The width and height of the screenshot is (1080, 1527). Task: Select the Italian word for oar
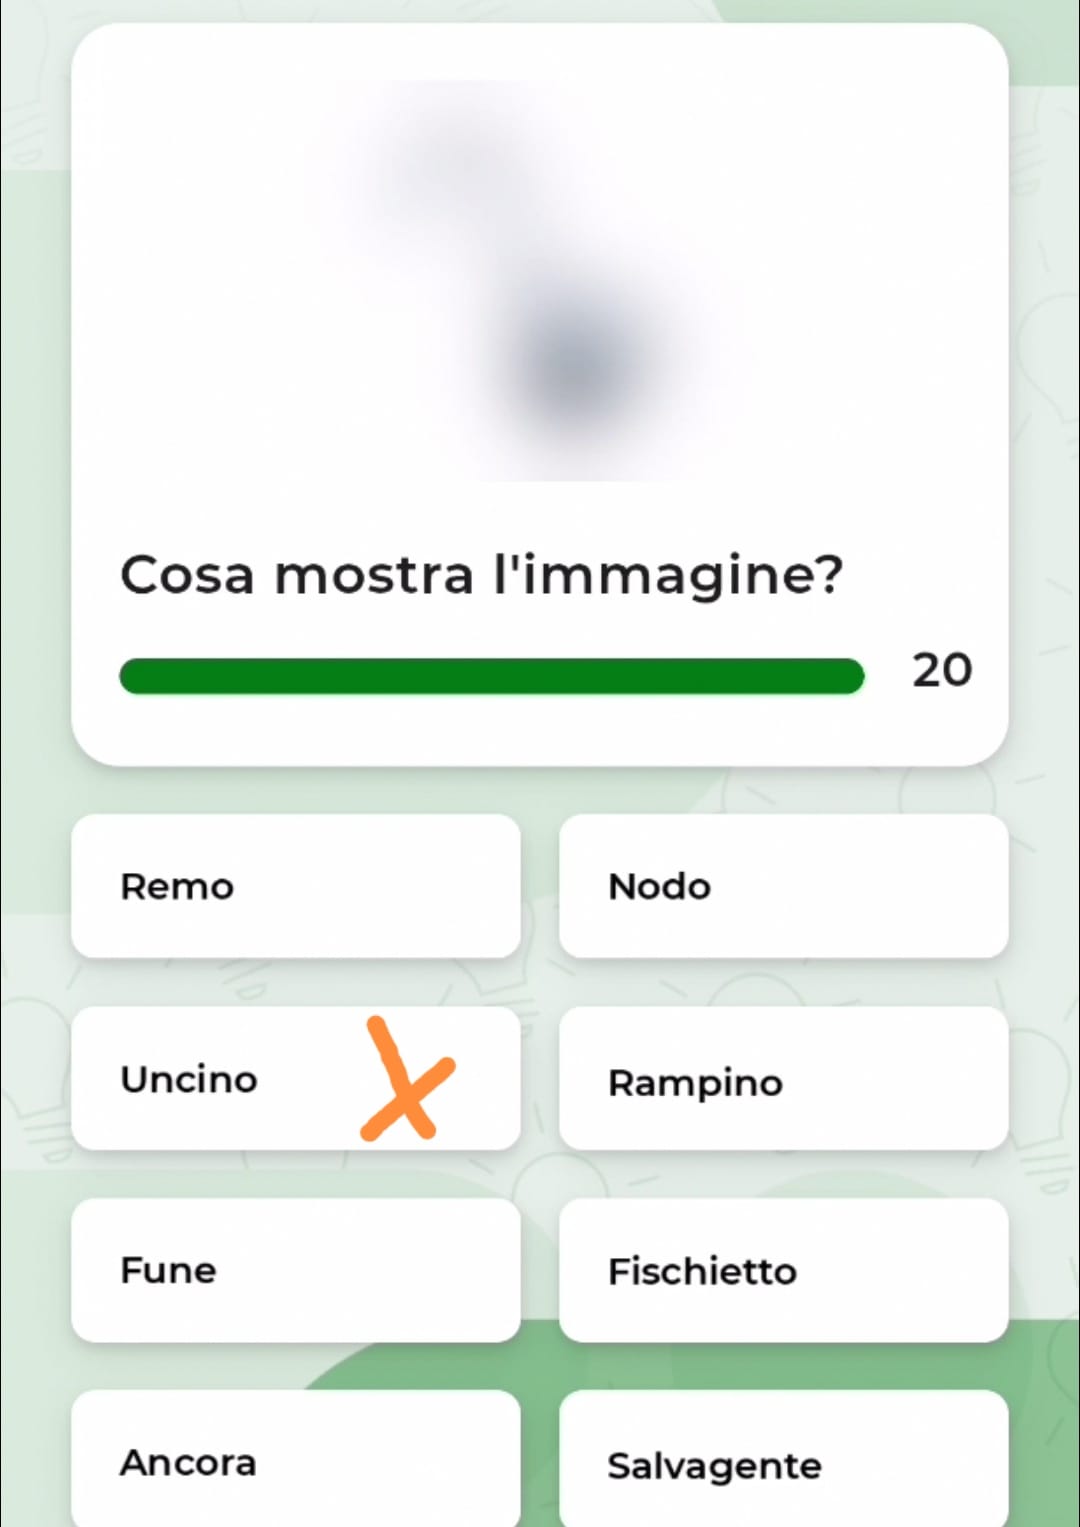pyautogui.click(x=295, y=886)
